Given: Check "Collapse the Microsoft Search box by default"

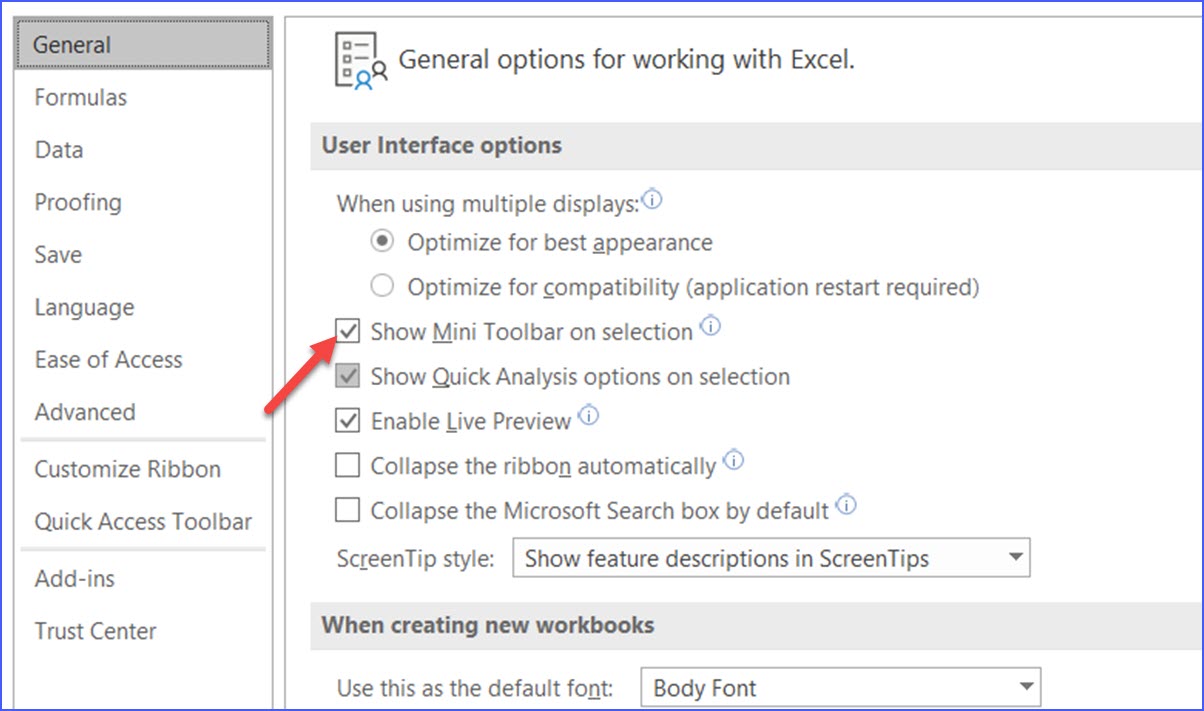Looking at the screenshot, I should tap(346, 510).
